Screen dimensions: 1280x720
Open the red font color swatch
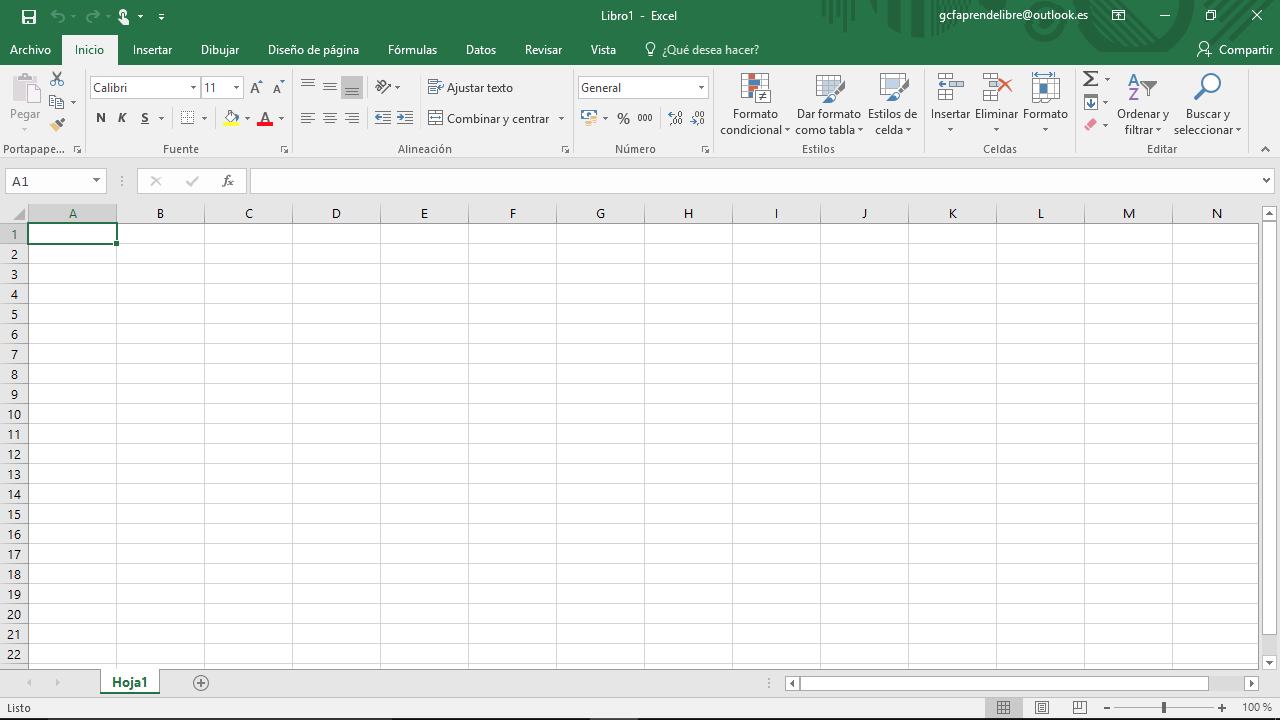coord(266,118)
